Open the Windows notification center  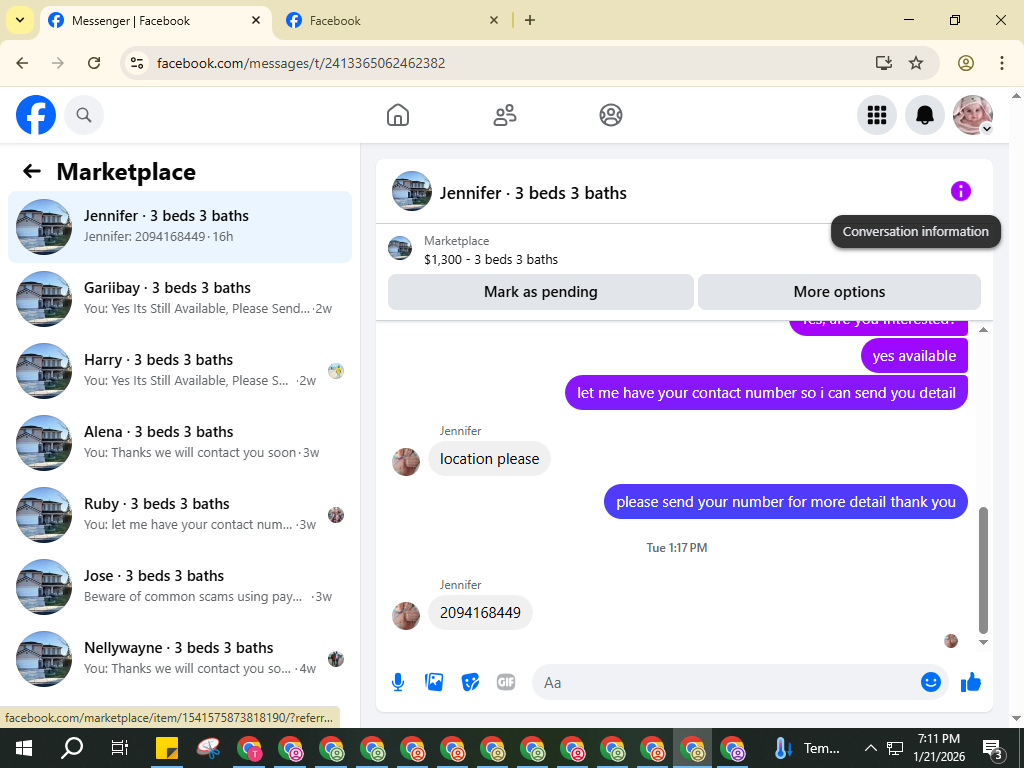tap(992, 748)
